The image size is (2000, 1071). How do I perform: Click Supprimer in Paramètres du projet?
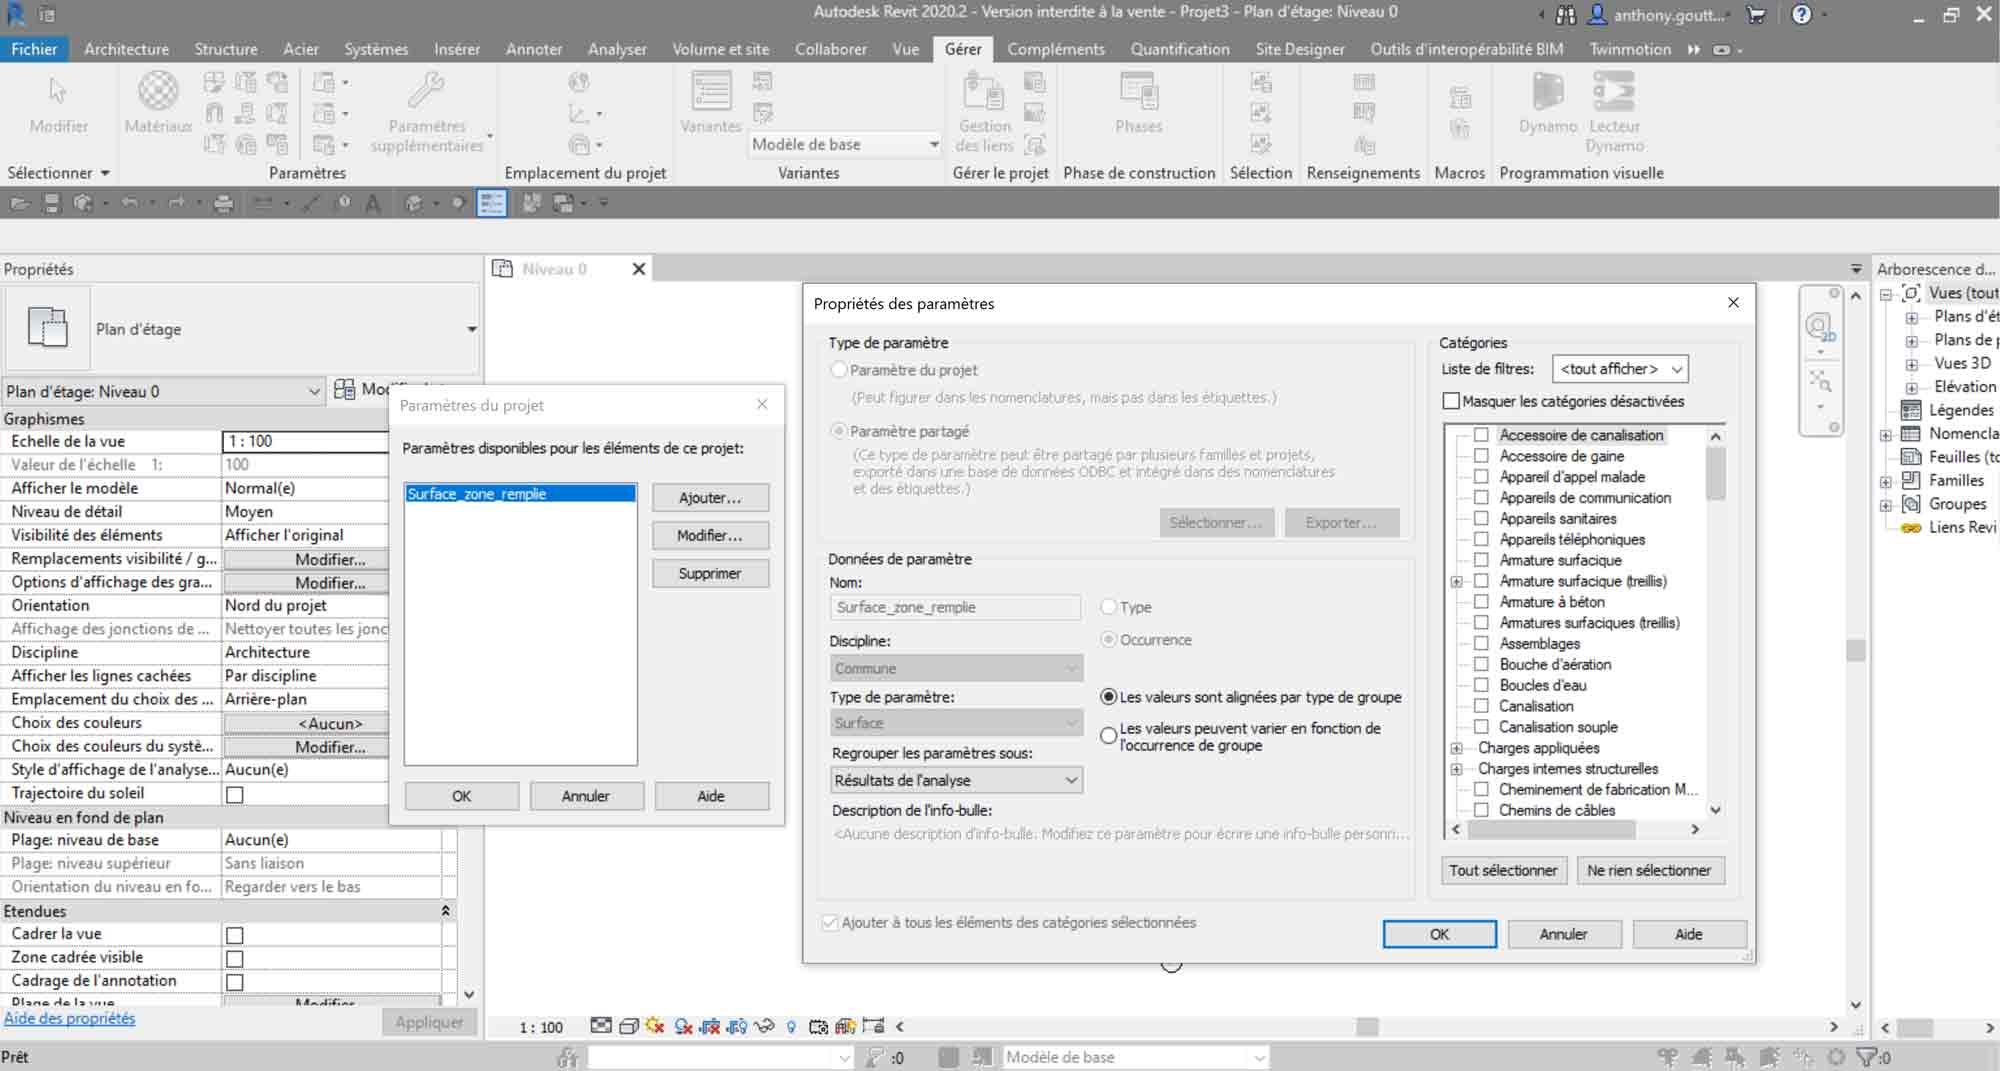click(x=710, y=574)
